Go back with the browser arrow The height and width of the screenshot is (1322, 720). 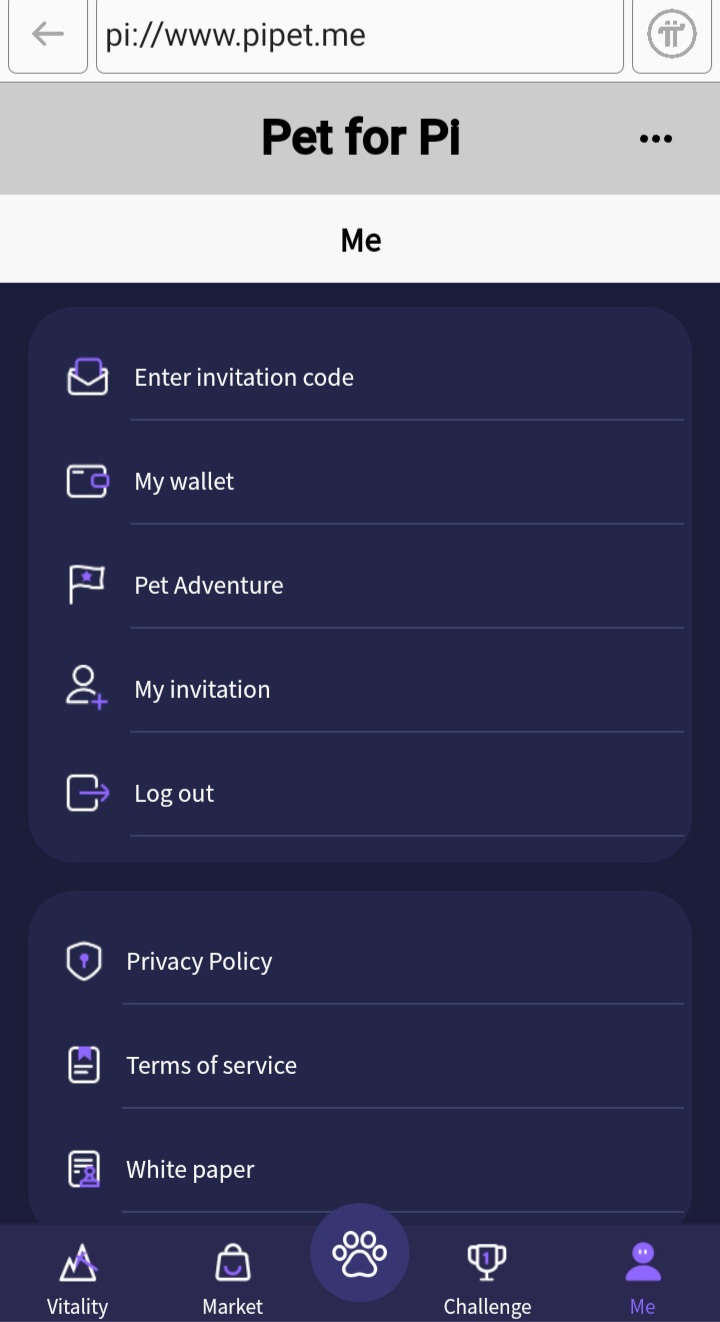[47, 35]
